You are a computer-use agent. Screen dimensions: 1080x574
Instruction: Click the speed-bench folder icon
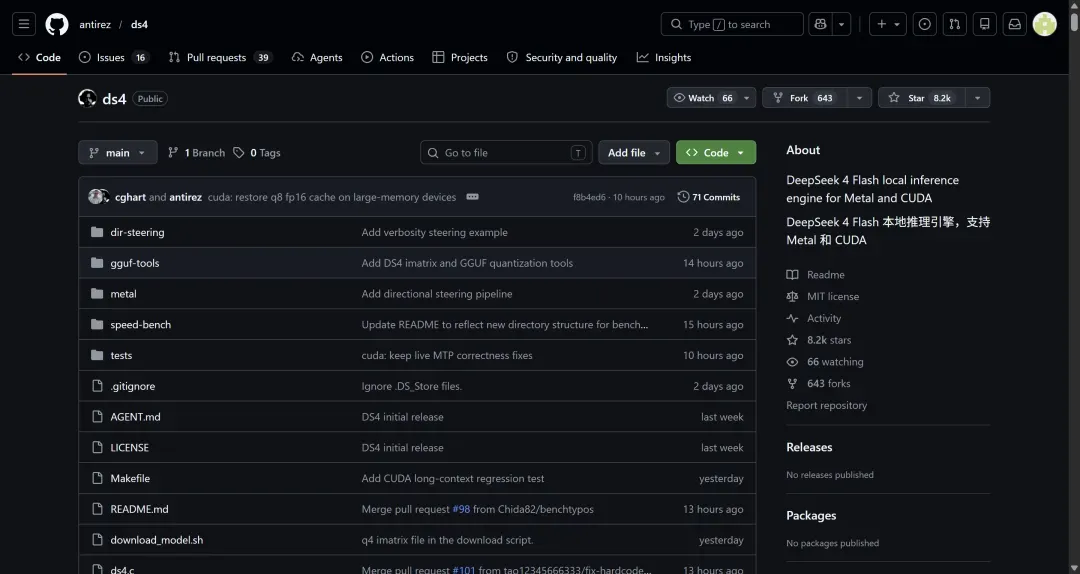(x=97, y=325)
